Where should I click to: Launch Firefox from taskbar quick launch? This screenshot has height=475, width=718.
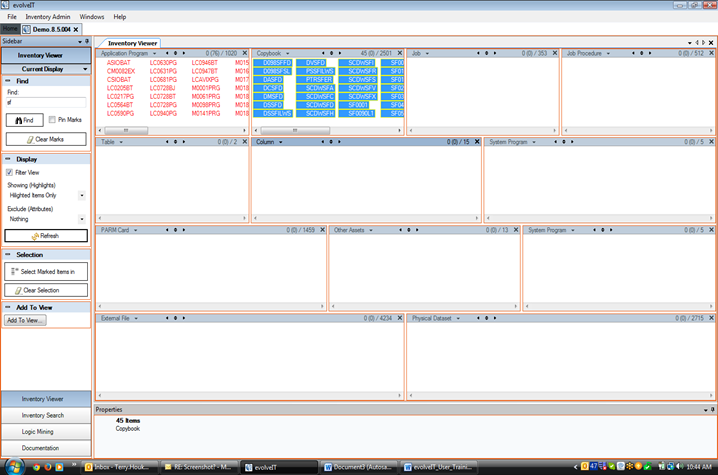pyautogui.click(x=48, y=467)
